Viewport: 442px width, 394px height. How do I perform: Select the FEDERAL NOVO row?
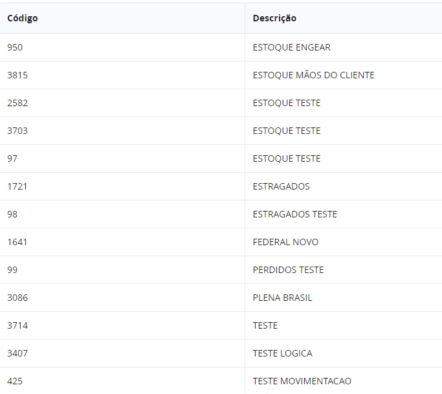coord(221,242)
